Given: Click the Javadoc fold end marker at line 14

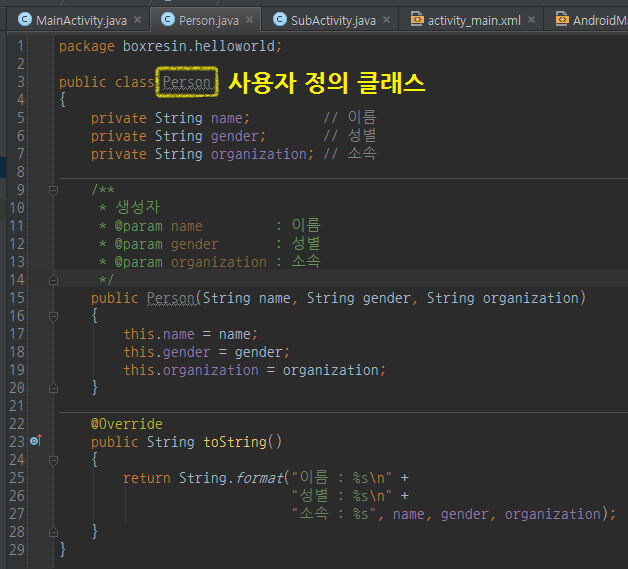Looking at the screenshot, I should pos(53,280).
